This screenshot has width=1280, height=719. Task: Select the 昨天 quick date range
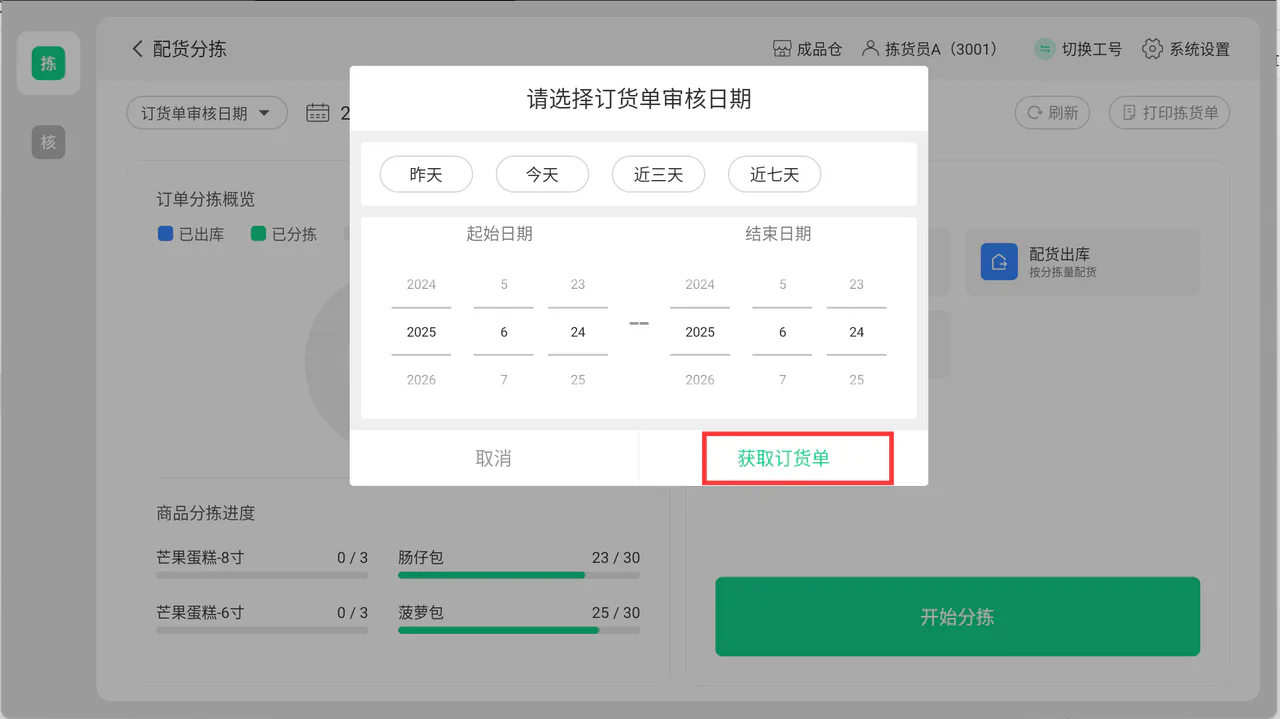pyautogui.click(x=426, y=175)
